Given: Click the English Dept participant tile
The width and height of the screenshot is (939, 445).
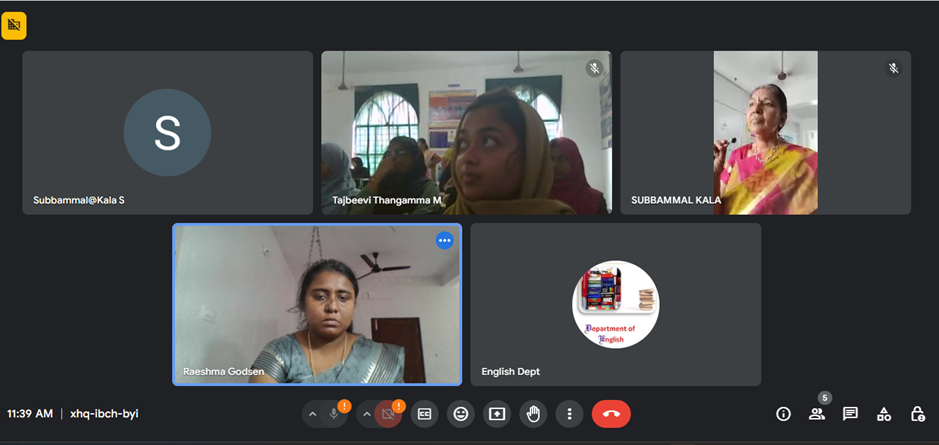Looking at the screenshot, I should pos(615,304).
